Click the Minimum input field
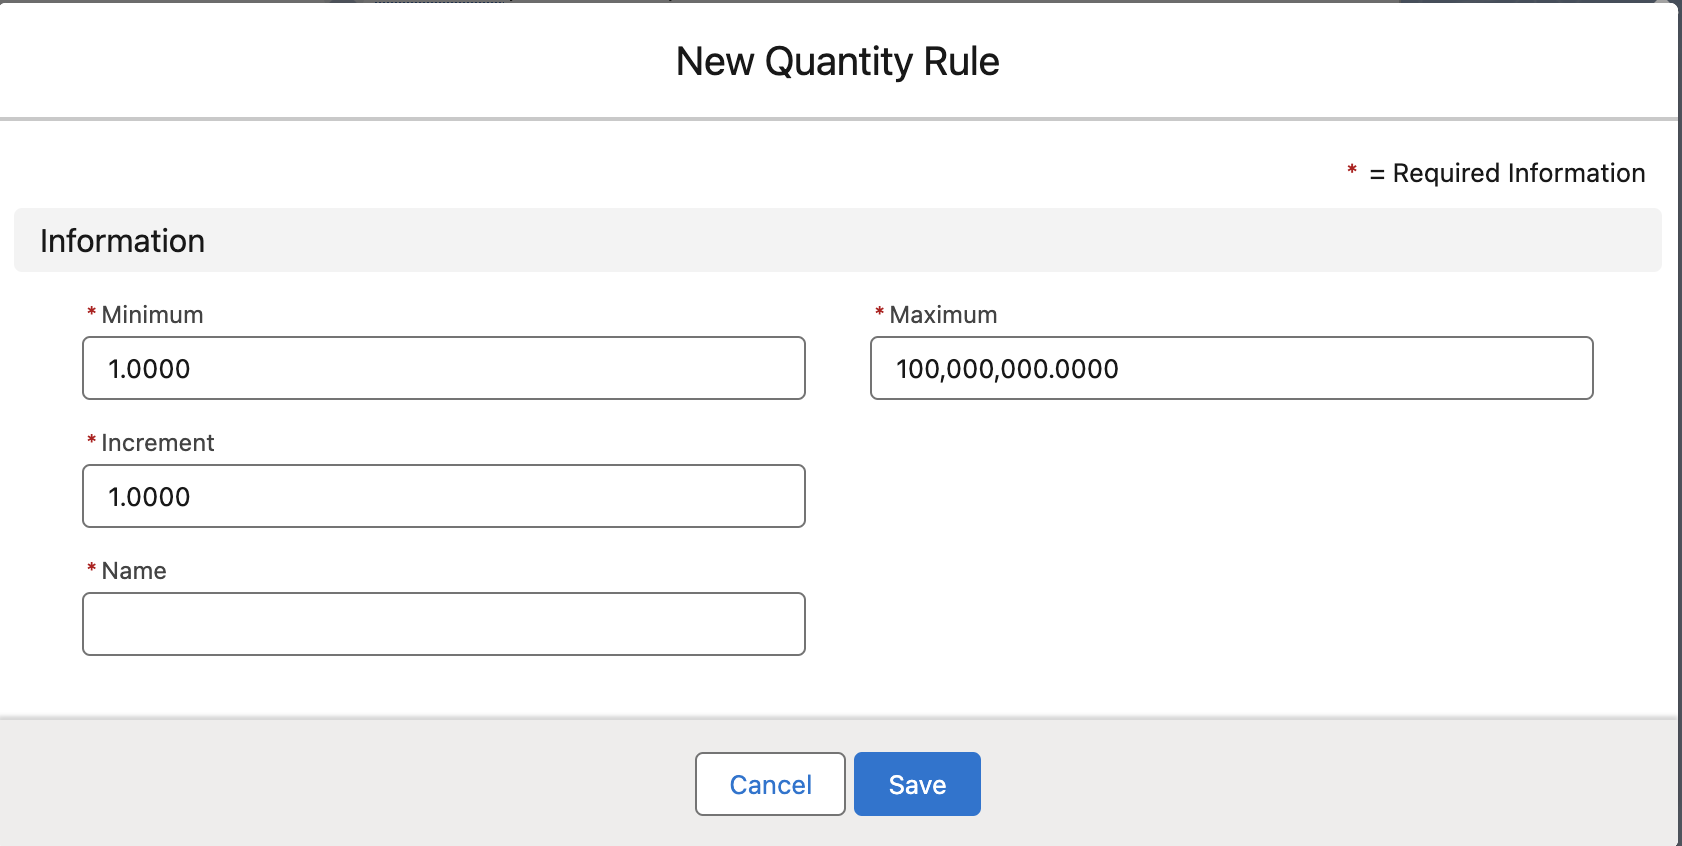1682x846 pixels. click(444, 368)
